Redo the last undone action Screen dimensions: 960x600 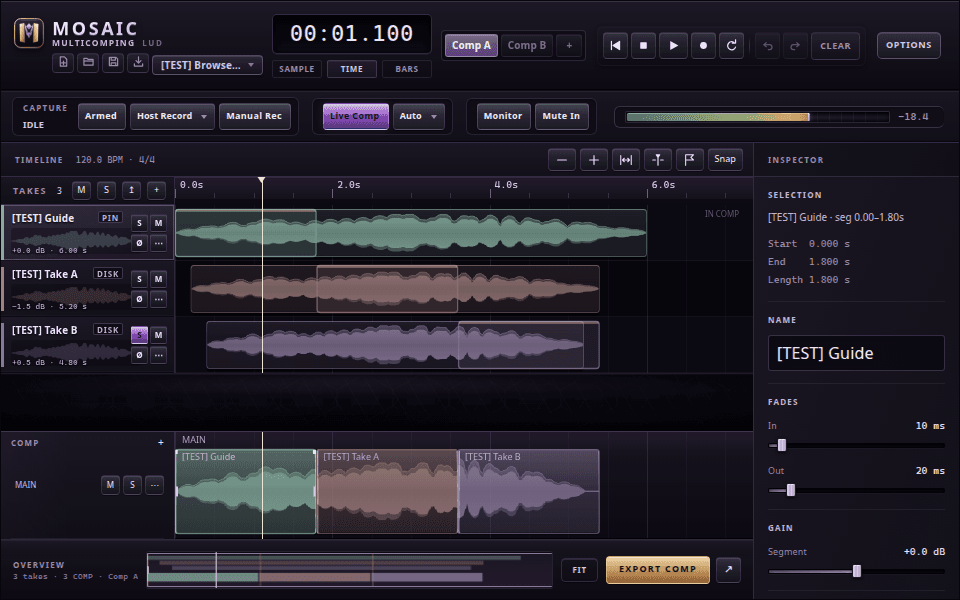(795, 46)
